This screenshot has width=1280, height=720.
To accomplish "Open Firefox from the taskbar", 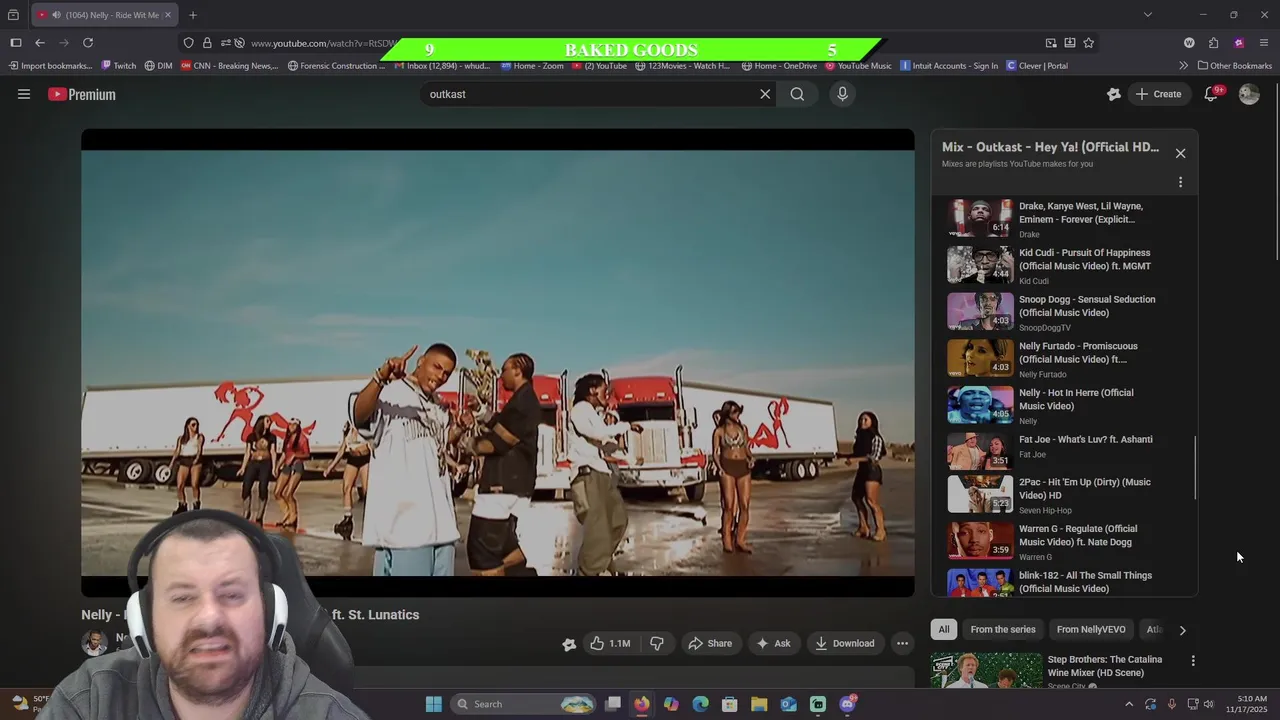I will pos(641,704).
